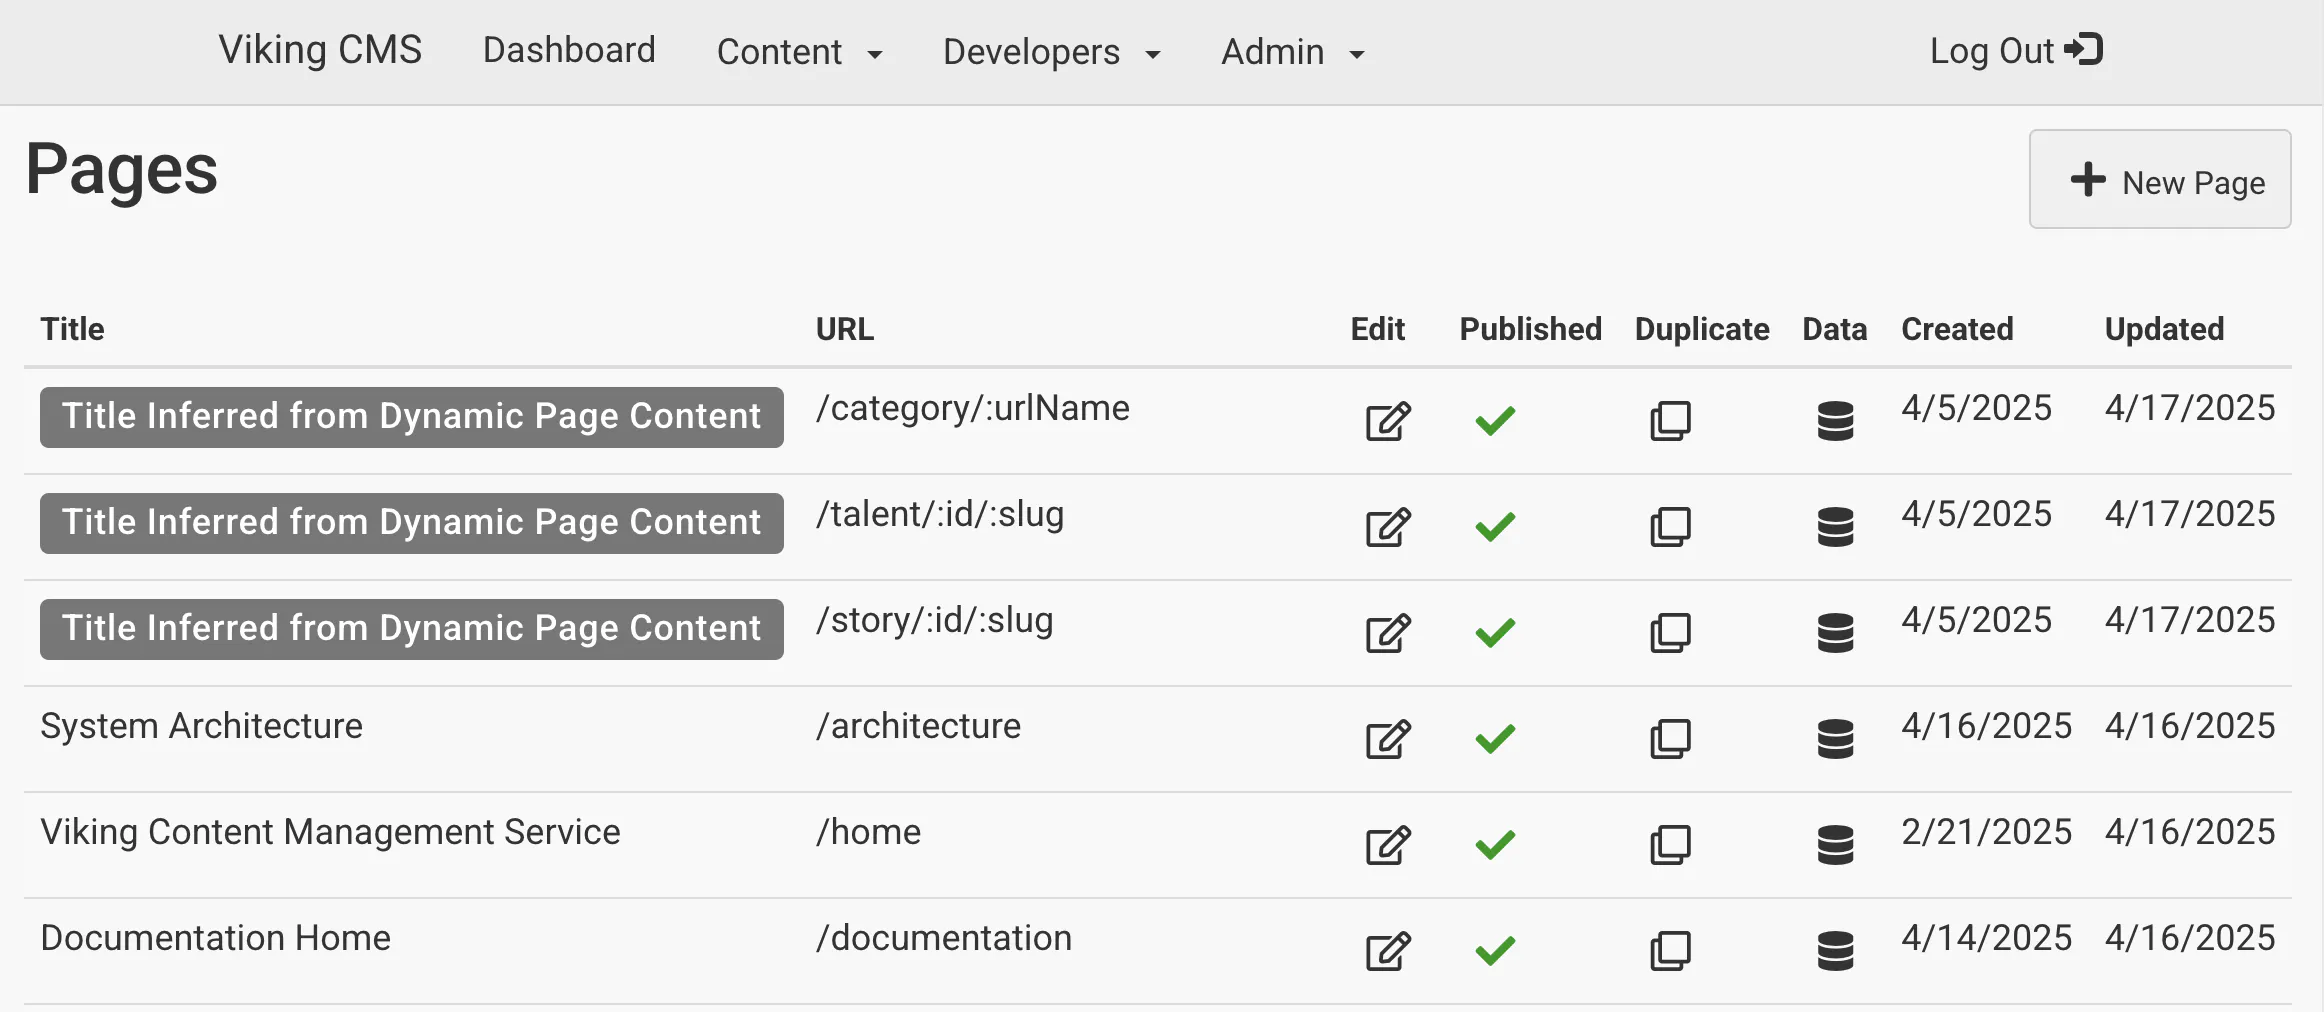
Task: Create a page with New Page button
Action: (x=2159, y=180)
